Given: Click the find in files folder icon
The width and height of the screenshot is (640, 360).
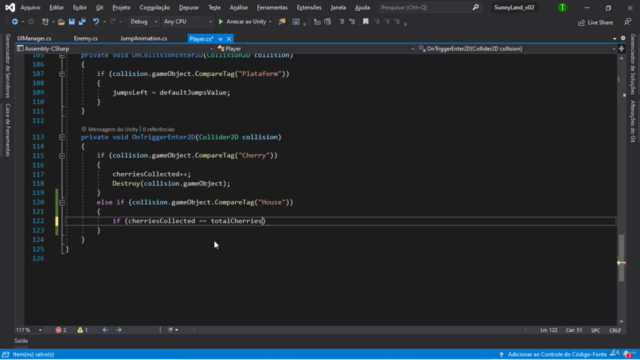Looking at the screenshot, I should pos(282,22).
